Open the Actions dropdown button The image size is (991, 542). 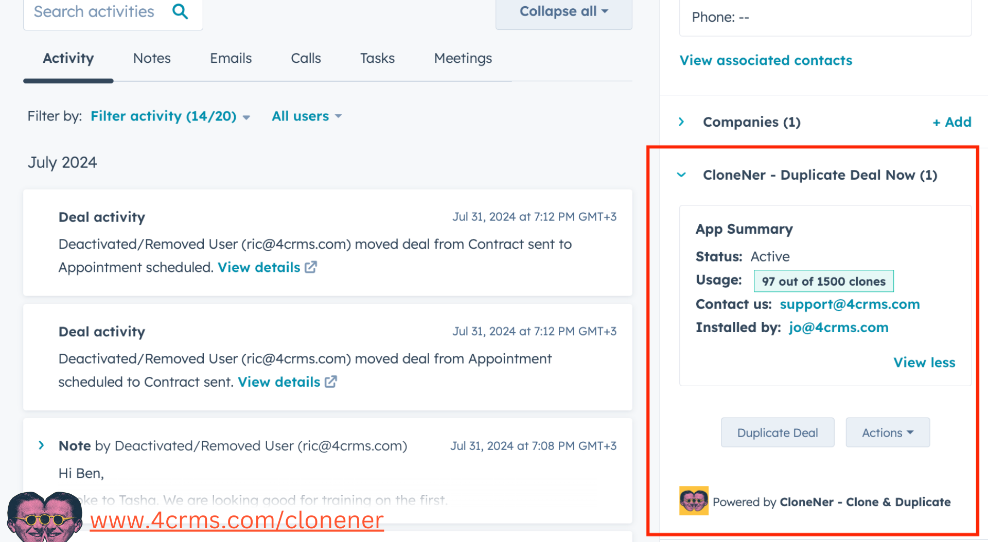coord(887,433)
